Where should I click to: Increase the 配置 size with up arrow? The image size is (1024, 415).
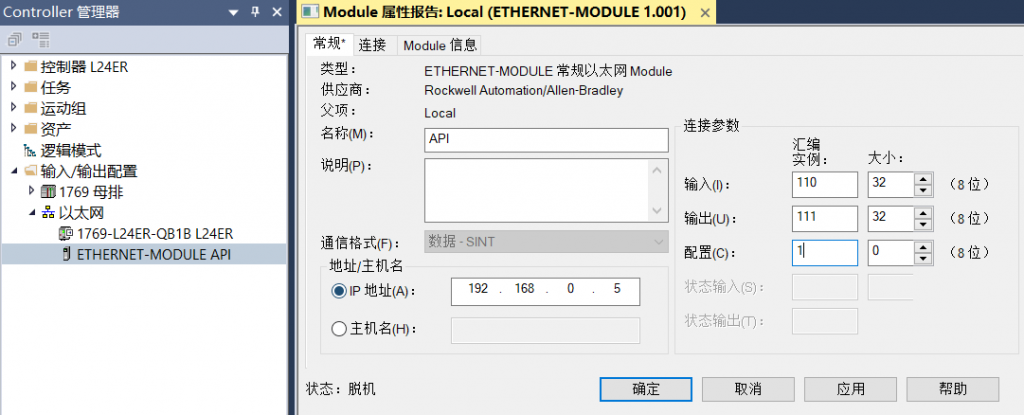[x=922, y=247]
